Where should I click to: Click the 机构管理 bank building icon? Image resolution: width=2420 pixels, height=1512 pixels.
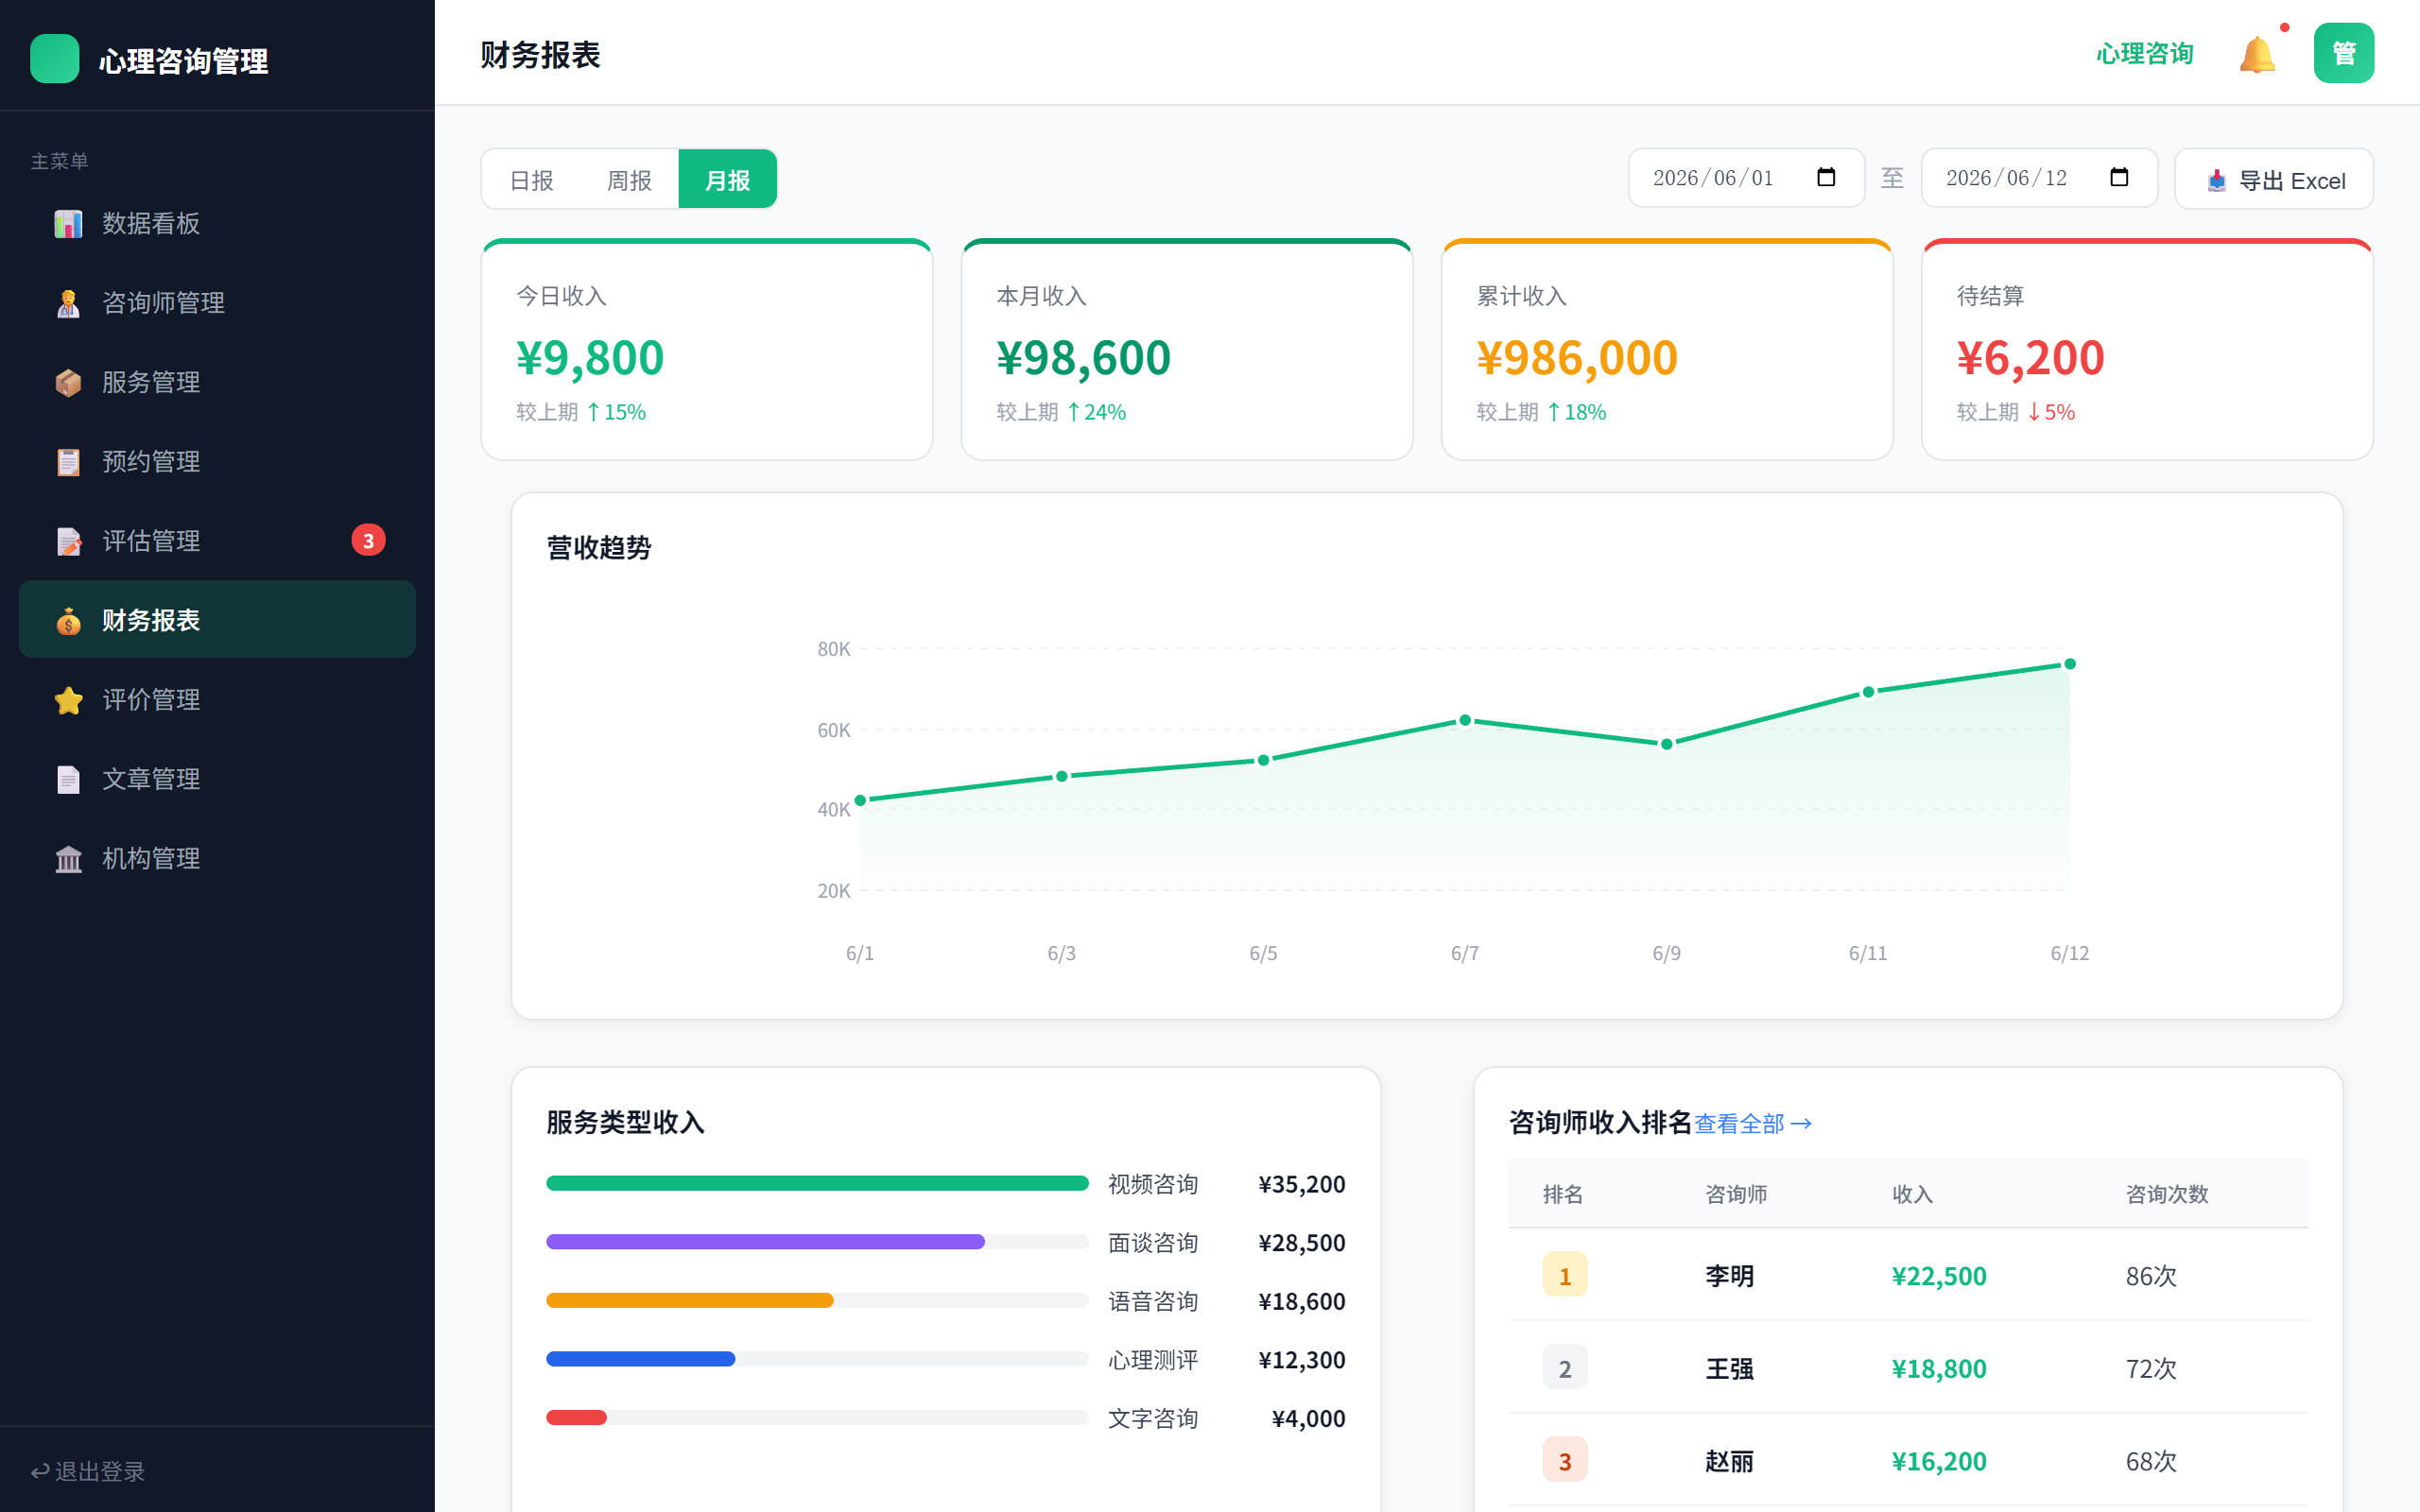tap(68, 859)
